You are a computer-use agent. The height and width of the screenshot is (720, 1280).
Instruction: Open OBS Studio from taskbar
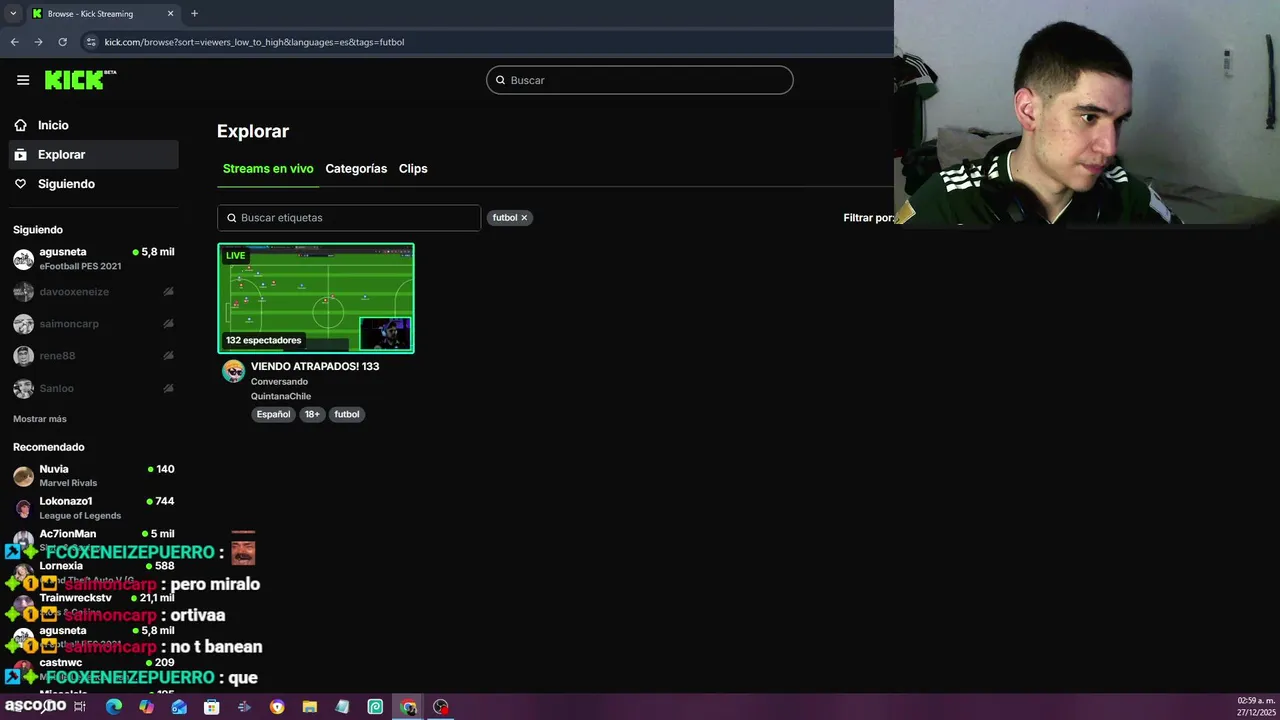[441, 707]
